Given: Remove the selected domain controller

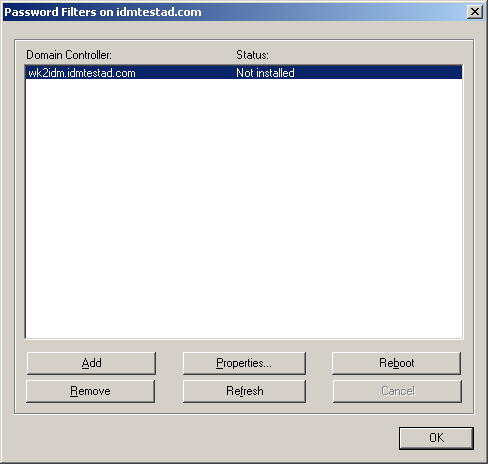Looking at the screenshot, I should click(90, 391).
